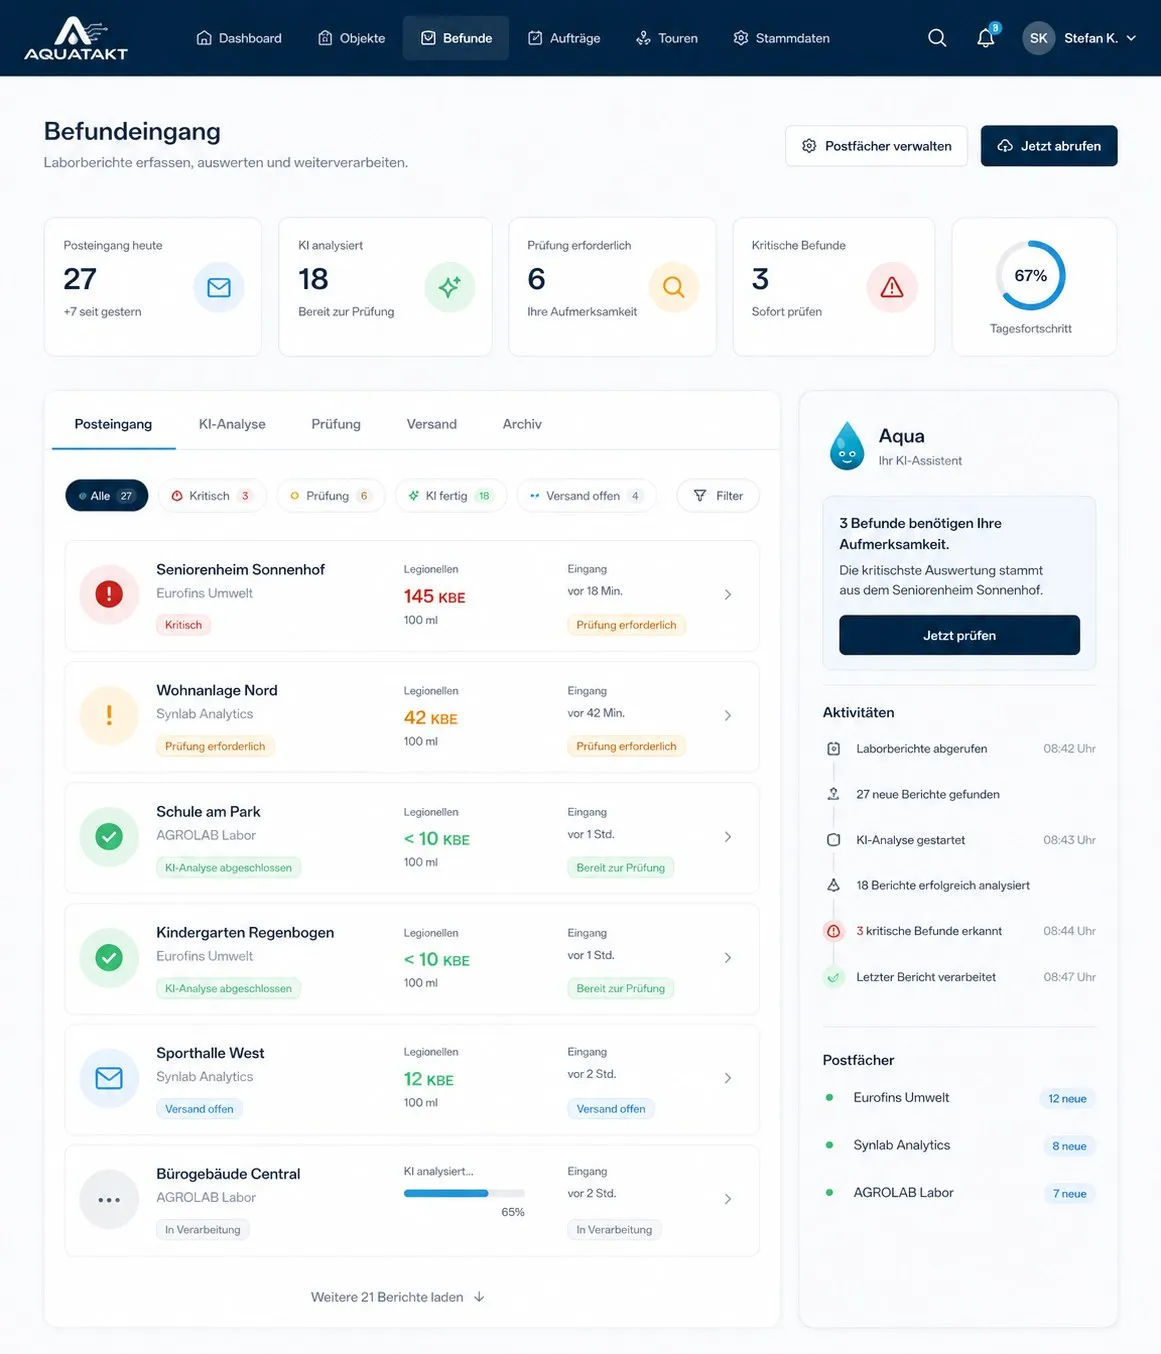Click red alert icon for Seniorenheim Sonnenhof
The image size is (1161, 1354).
pos(109,594)
